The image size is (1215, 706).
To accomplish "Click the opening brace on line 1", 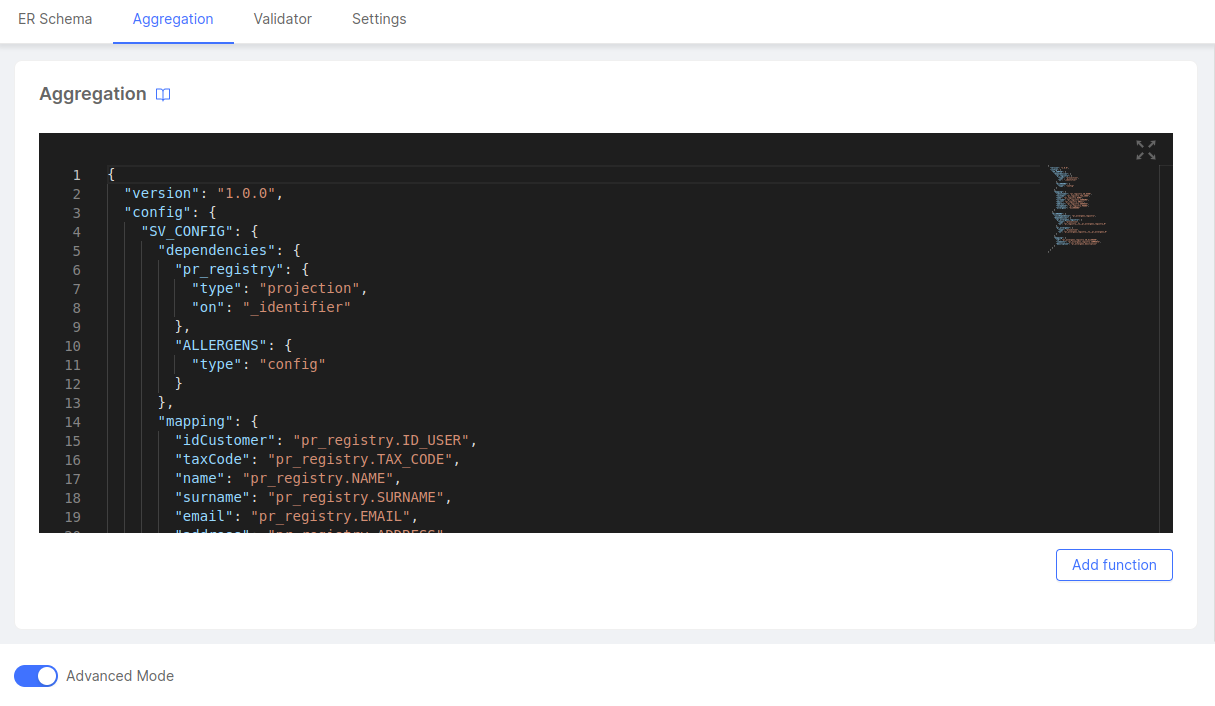I will coord(110,173).
